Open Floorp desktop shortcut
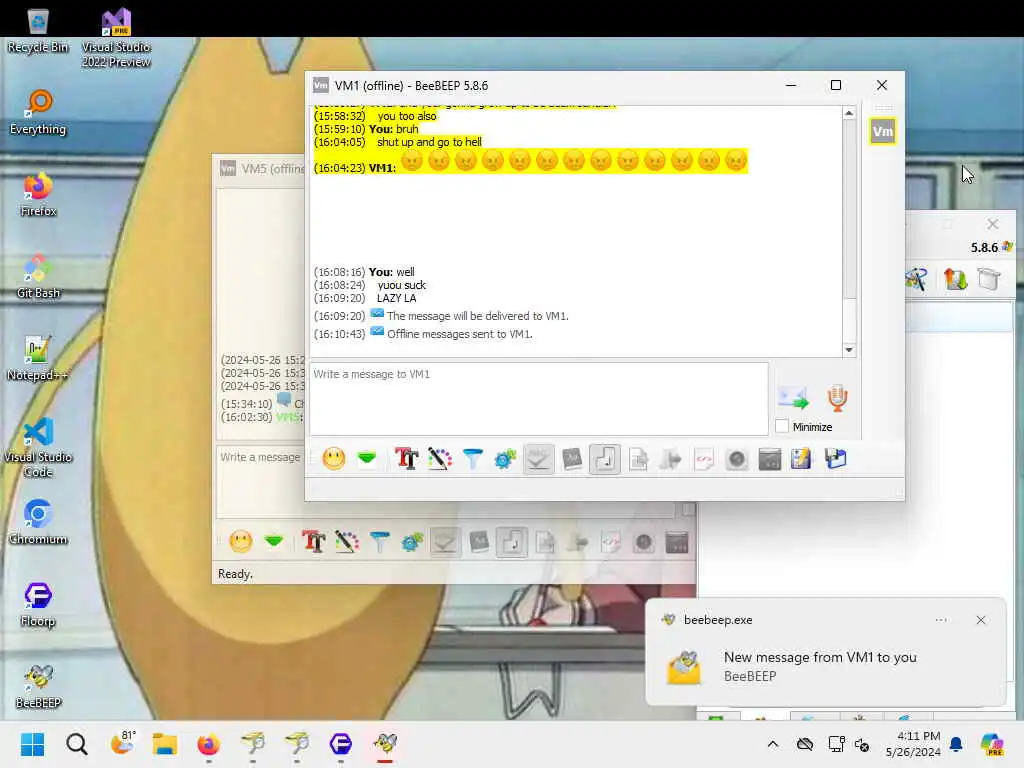This screenshot has height=768, width=1024. coord(38,604)
